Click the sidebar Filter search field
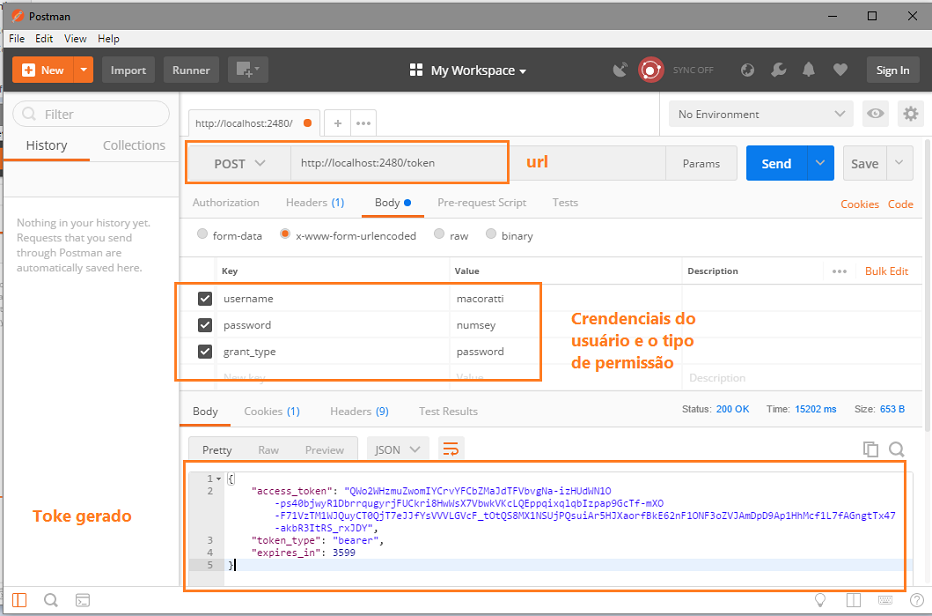This screenshot has width=932, height=616. (91, 114)
